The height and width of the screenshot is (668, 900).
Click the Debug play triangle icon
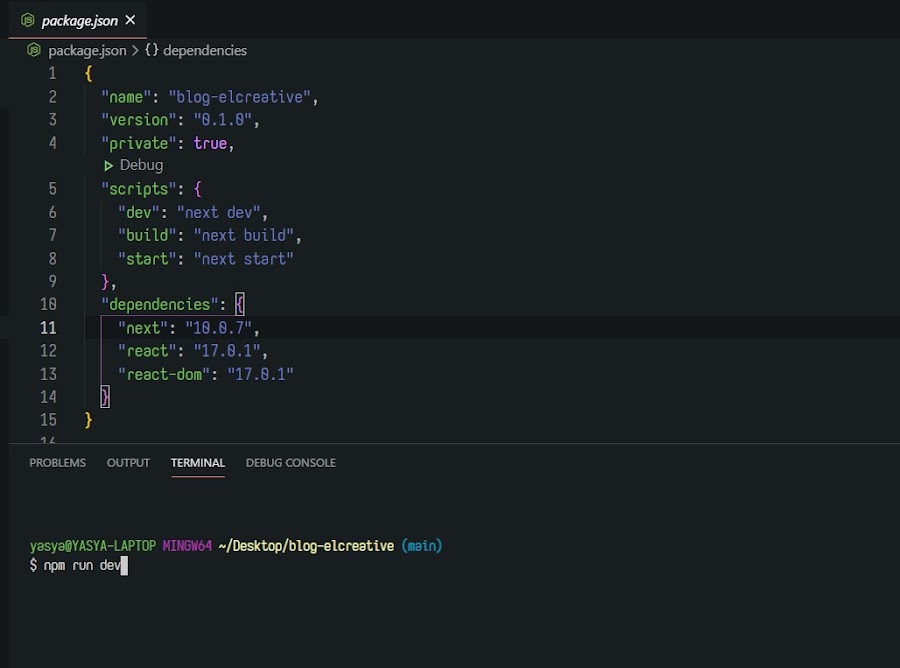[x=108, y=166]
